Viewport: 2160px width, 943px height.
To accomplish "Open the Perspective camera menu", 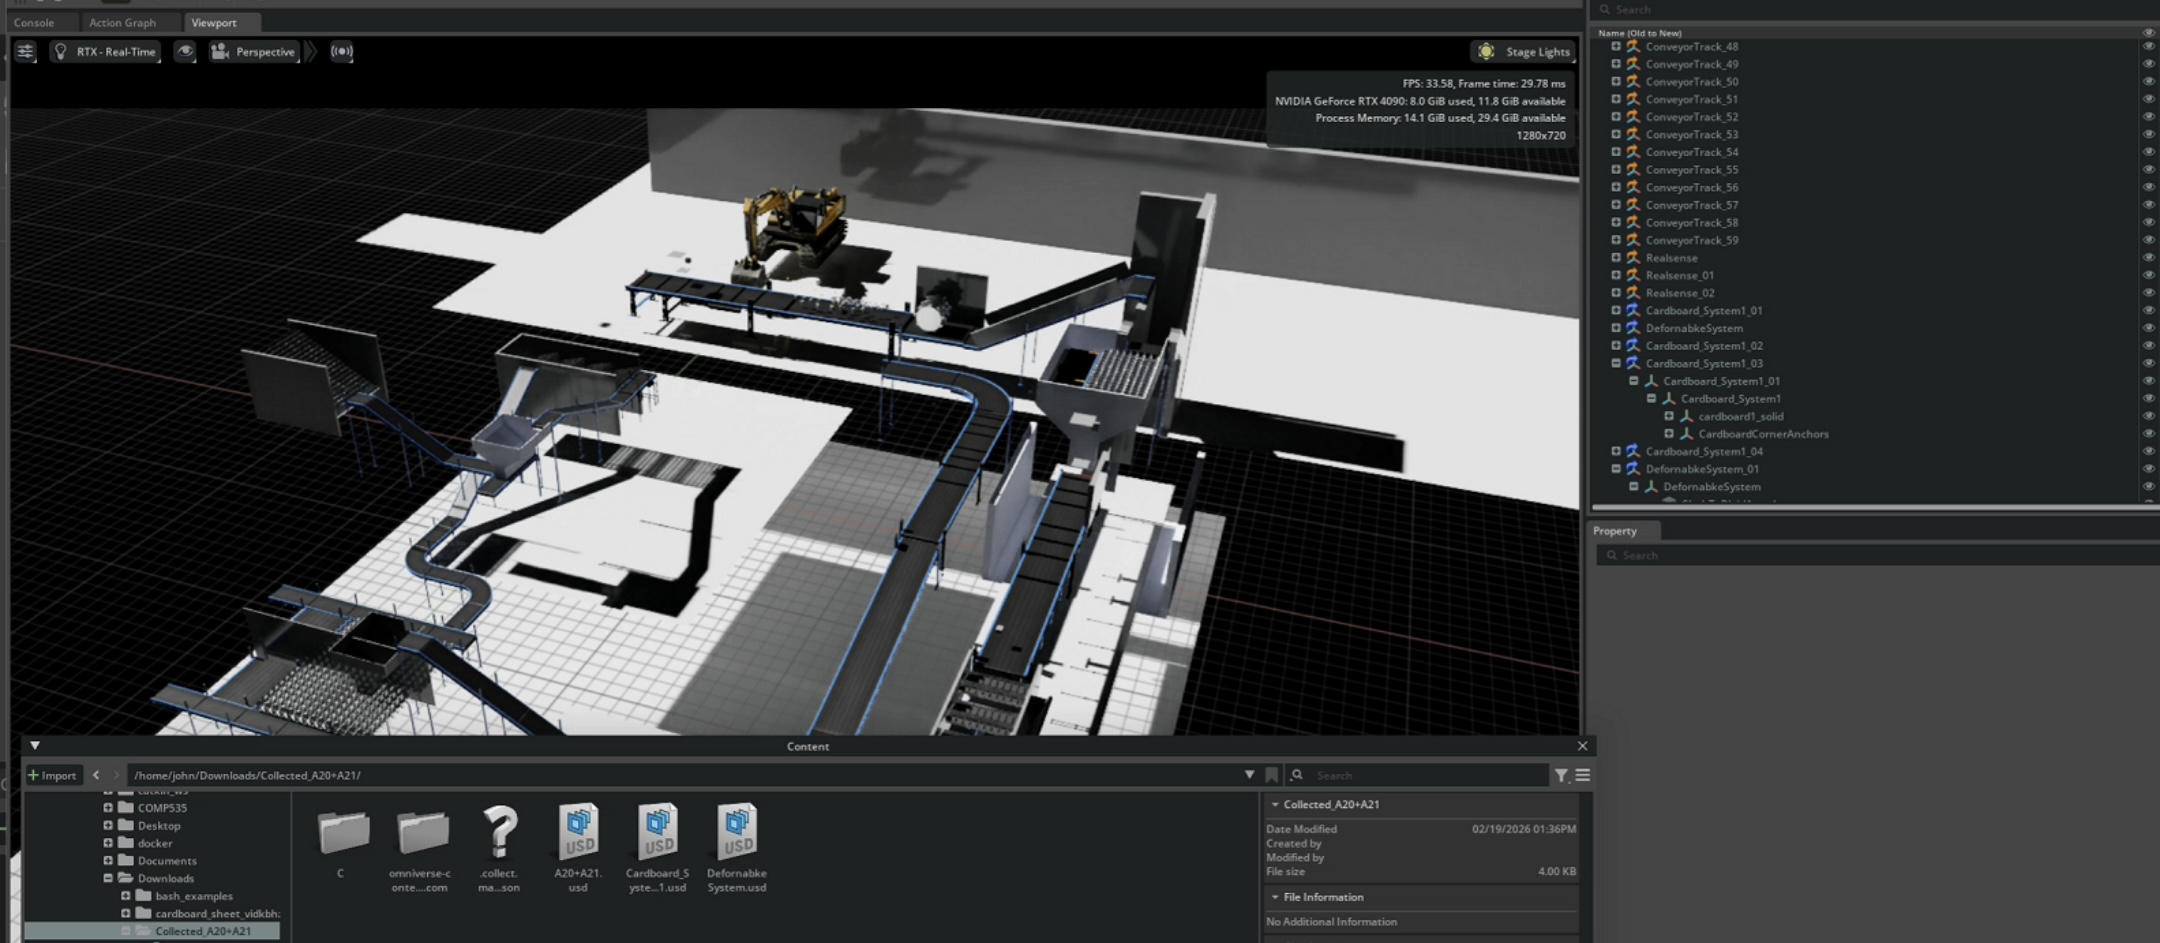I will tap(254, 51).
